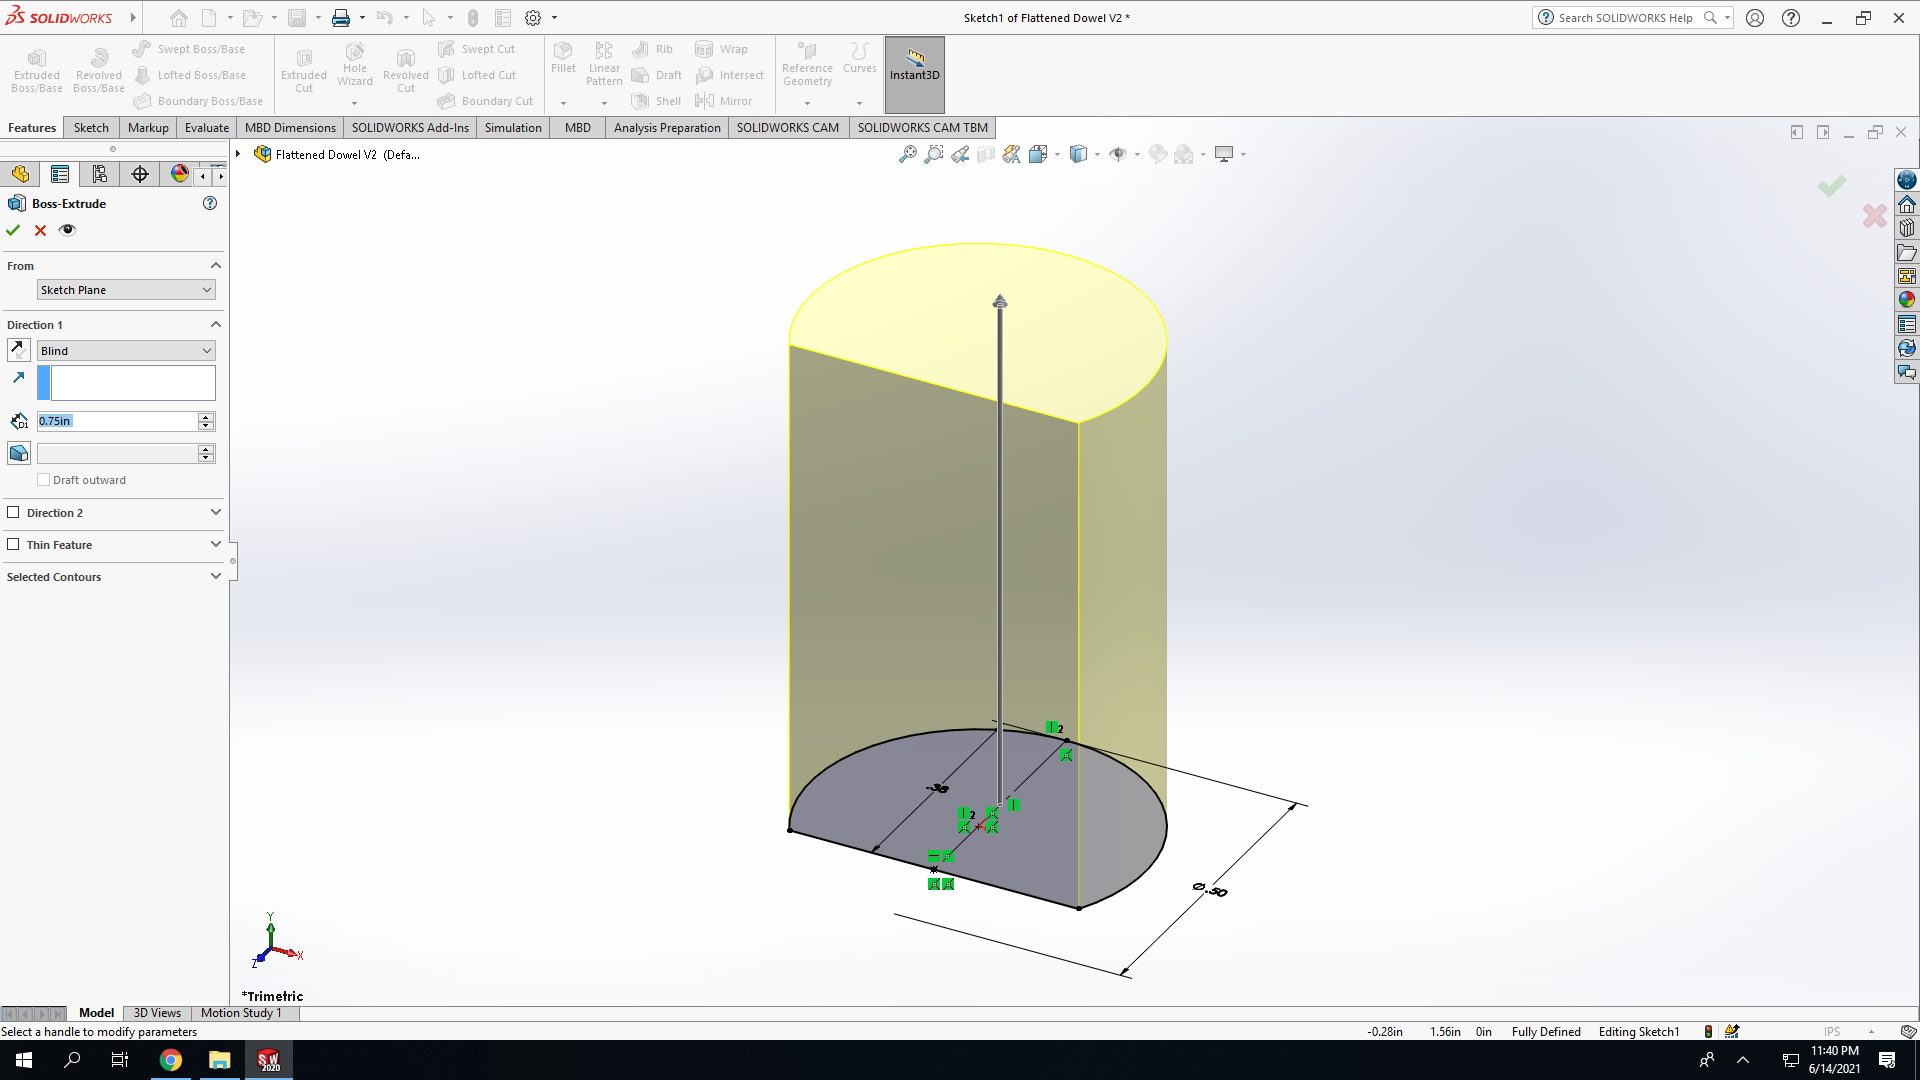Open File Explorer pane folder icon

point(1907,253)
